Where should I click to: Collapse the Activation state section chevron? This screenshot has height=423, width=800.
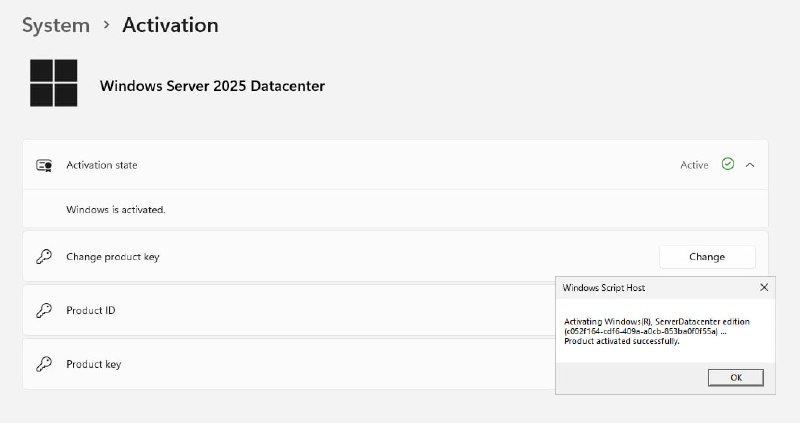point(751,164)
